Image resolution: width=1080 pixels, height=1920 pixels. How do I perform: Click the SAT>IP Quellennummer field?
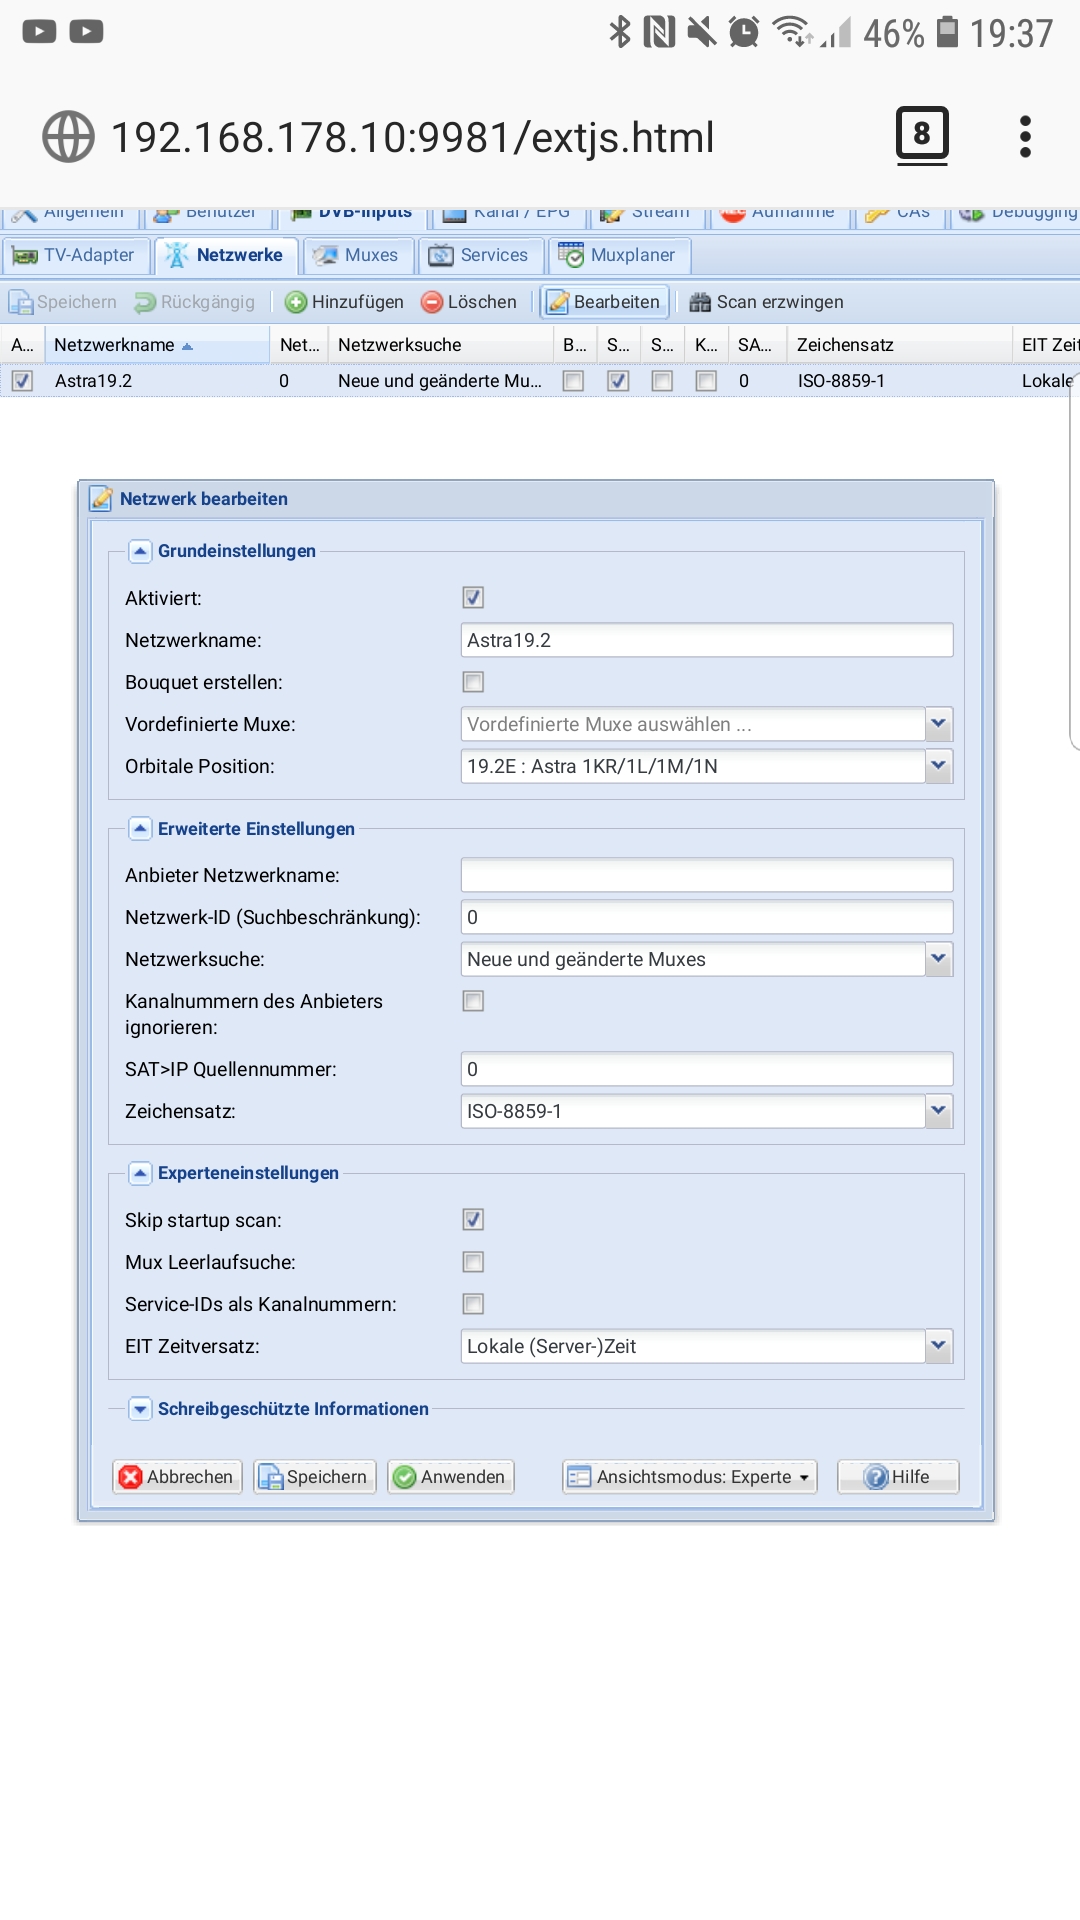[x=707, y=1069]
